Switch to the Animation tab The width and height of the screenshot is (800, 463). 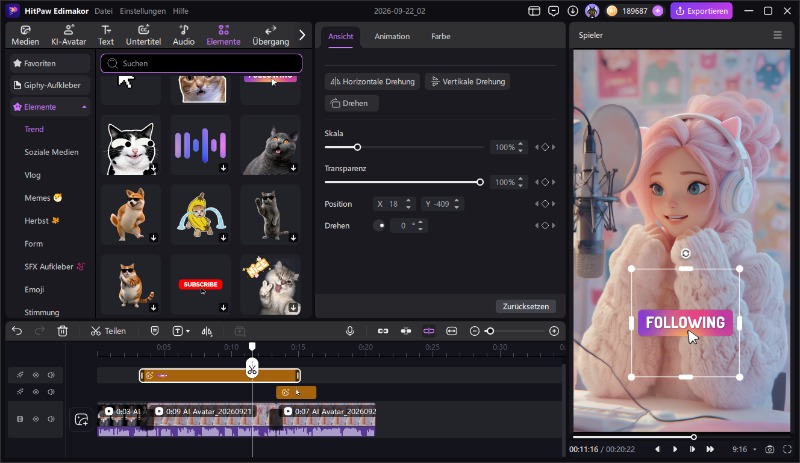tap(392, 36)
